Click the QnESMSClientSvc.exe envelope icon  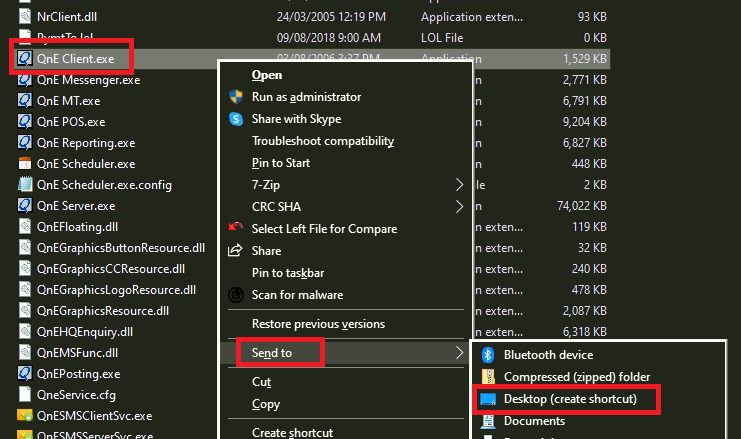click(x=25, y=415)
